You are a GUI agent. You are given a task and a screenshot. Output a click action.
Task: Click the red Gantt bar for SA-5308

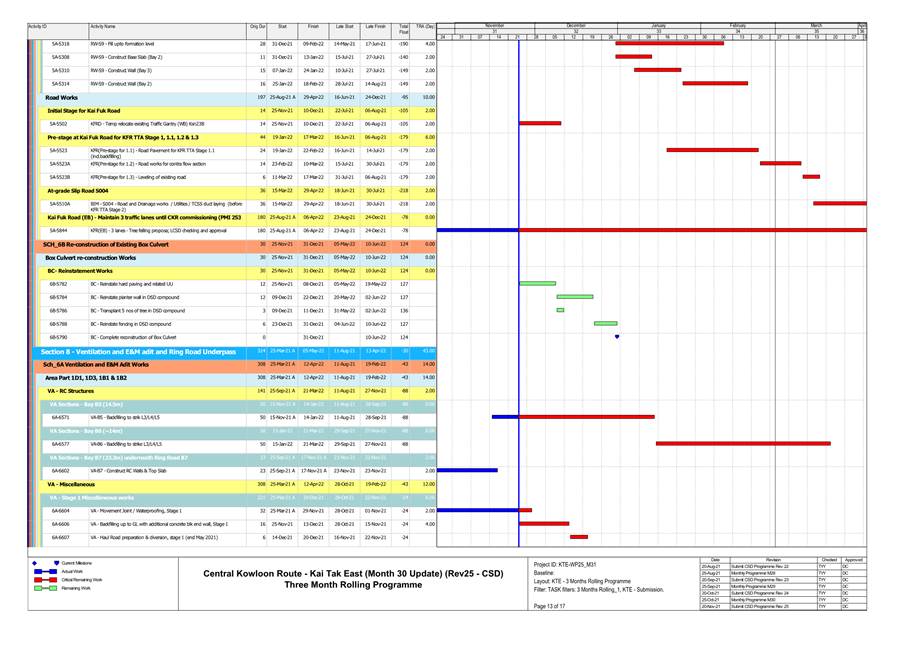(x=633, y=57)
